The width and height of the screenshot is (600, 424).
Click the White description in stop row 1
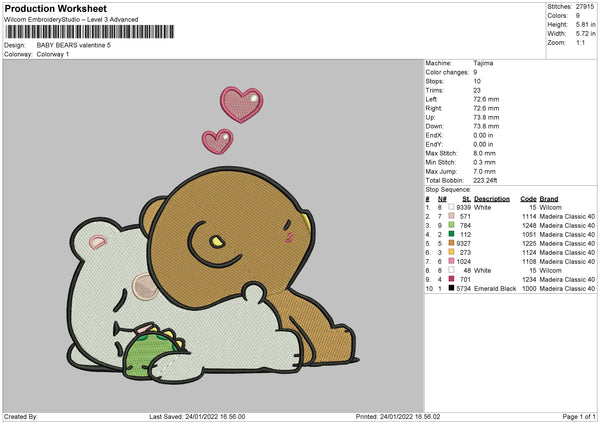pos(483,207)
